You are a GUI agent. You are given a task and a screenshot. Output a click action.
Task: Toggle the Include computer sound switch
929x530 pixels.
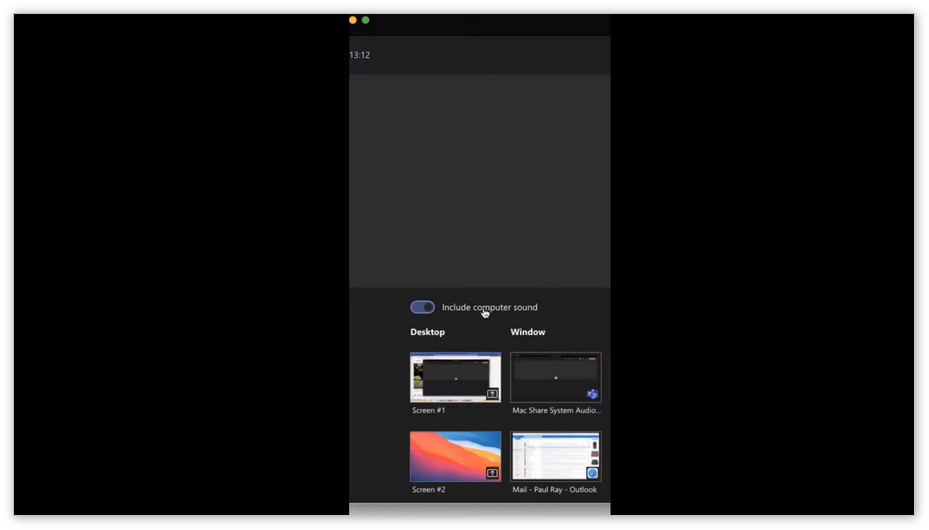pos(422,307)
